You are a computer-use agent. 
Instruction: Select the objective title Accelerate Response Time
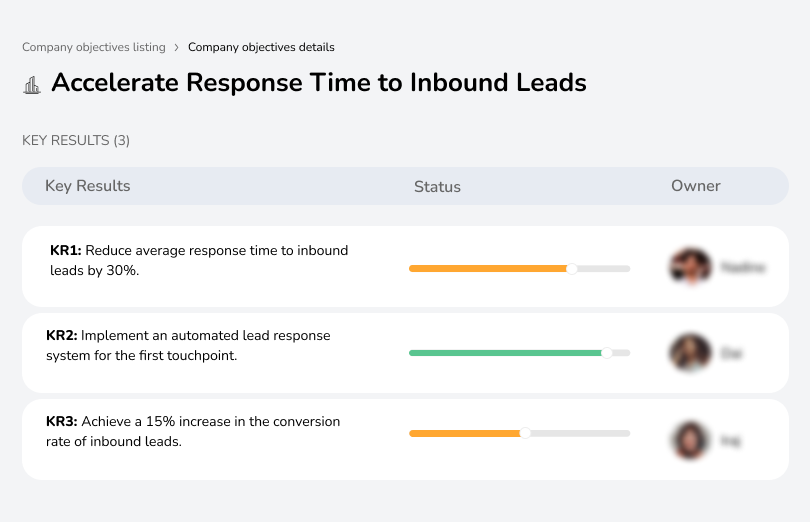(x=319, y=83)
